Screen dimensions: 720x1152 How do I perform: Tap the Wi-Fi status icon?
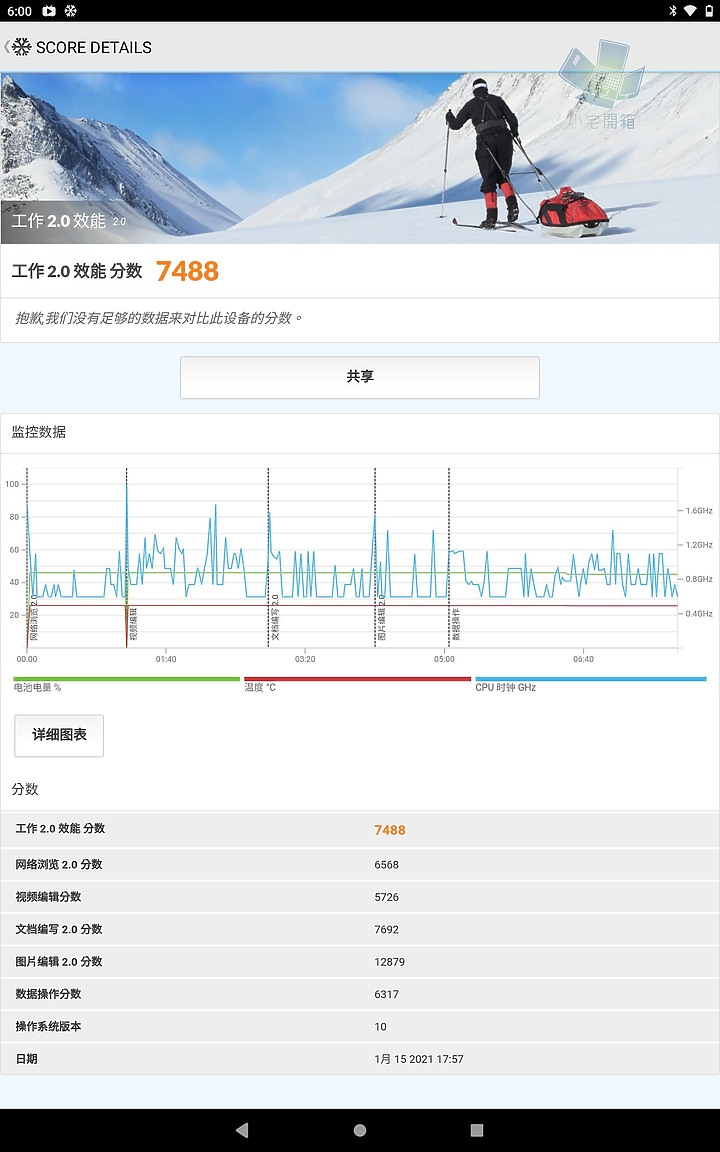(x=689, y=11)
